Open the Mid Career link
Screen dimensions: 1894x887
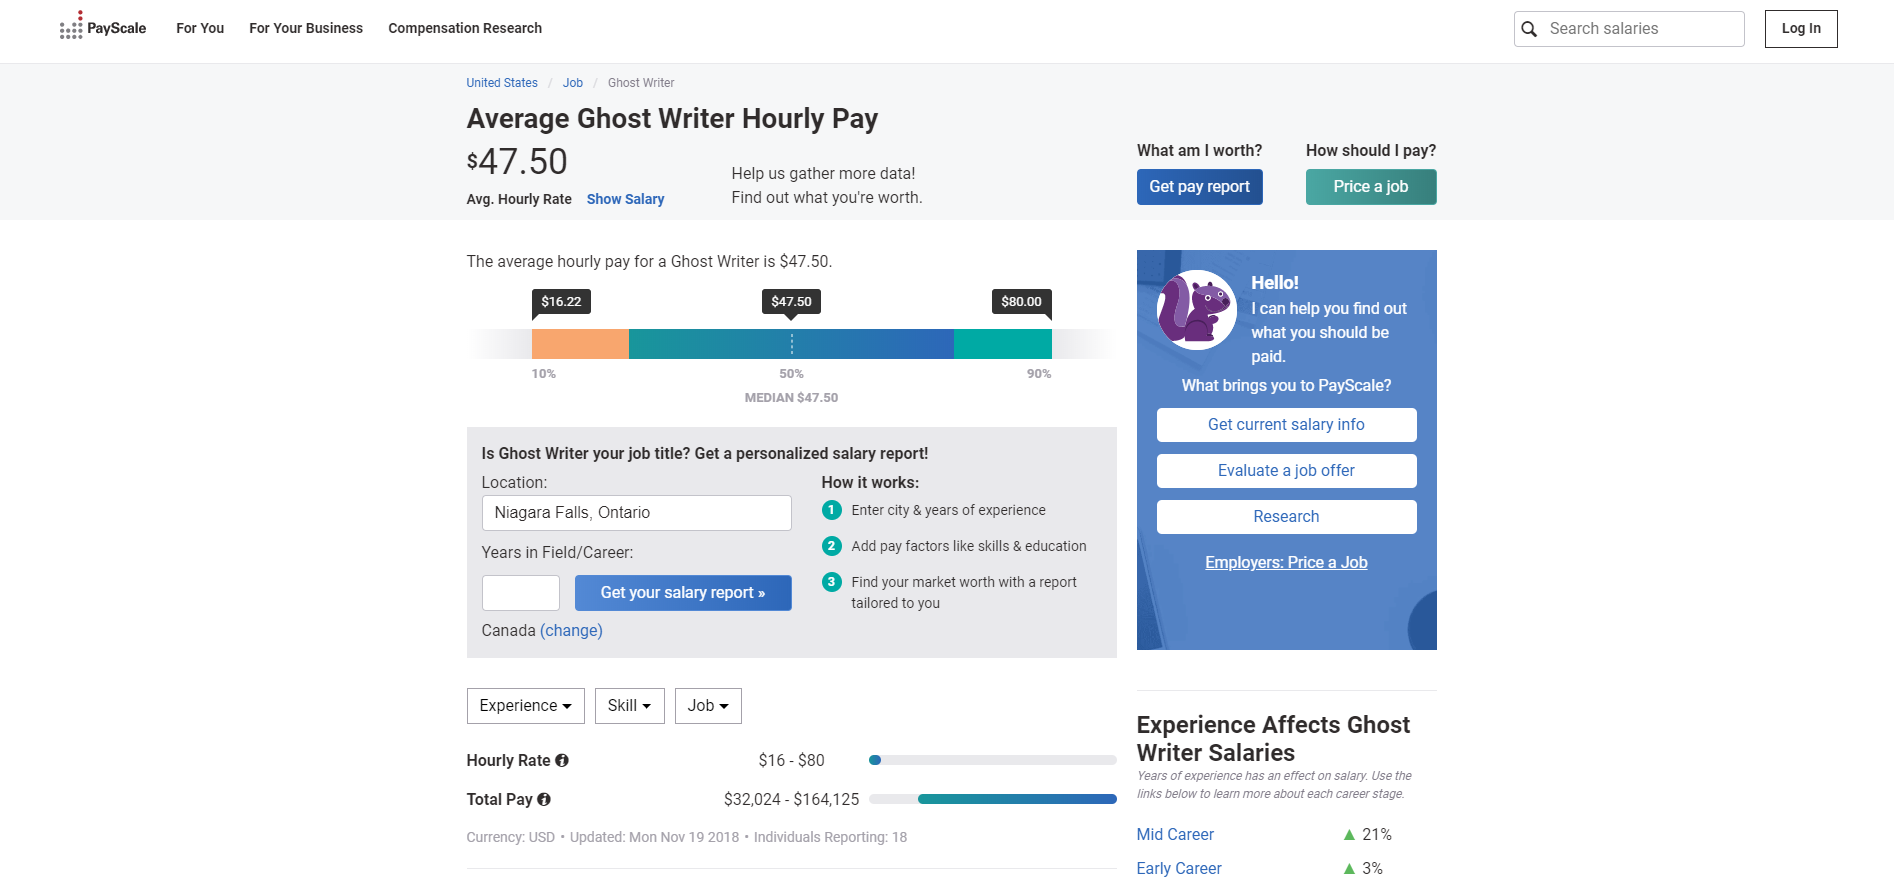(1175, 834)
